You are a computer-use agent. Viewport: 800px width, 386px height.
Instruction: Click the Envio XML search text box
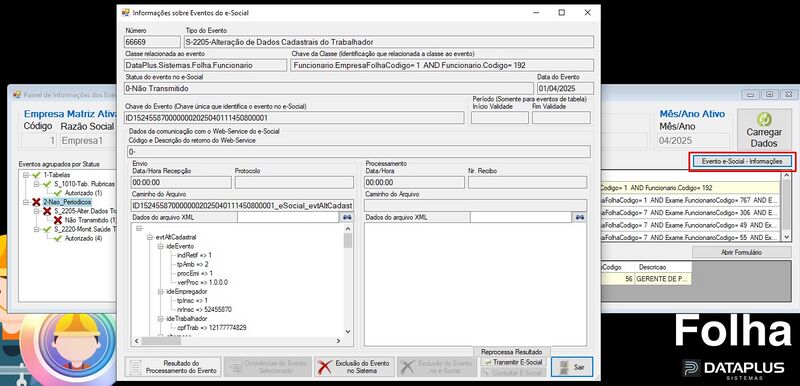pos(289,218)
